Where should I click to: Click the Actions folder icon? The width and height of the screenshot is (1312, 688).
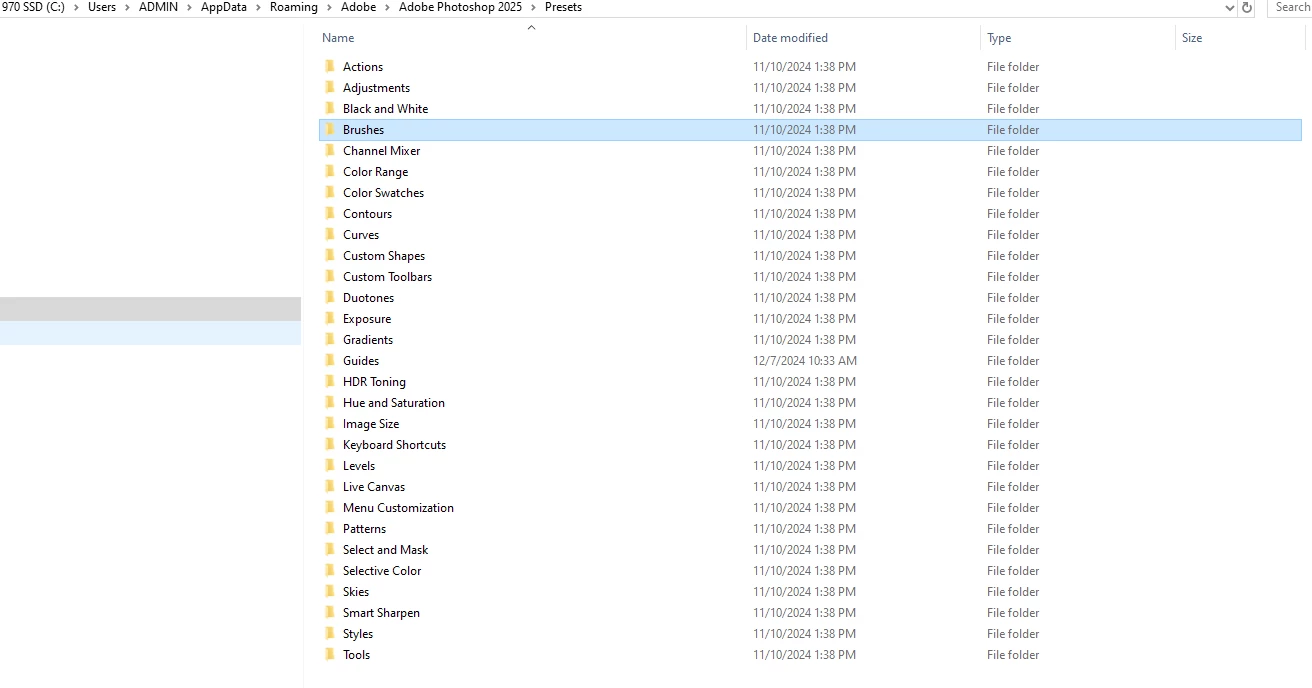pyautogui.click(x=330, y=67)
